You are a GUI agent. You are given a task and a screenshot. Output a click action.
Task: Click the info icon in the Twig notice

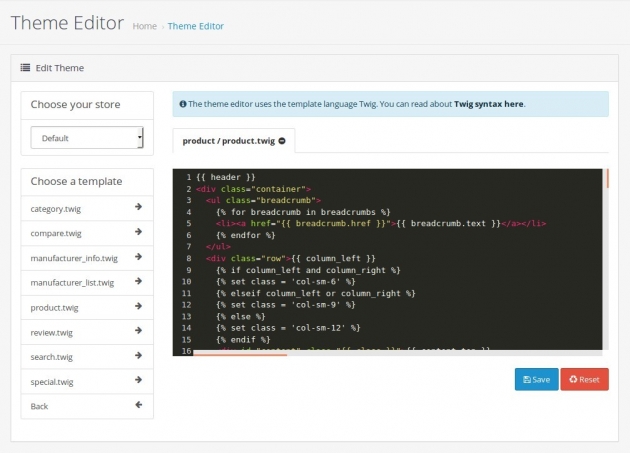183,104
